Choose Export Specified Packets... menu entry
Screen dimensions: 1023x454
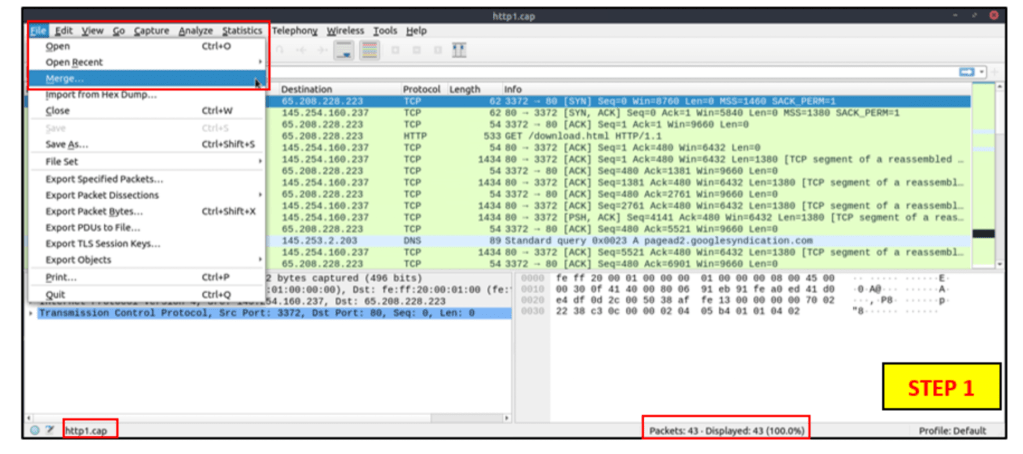point(104,179)
